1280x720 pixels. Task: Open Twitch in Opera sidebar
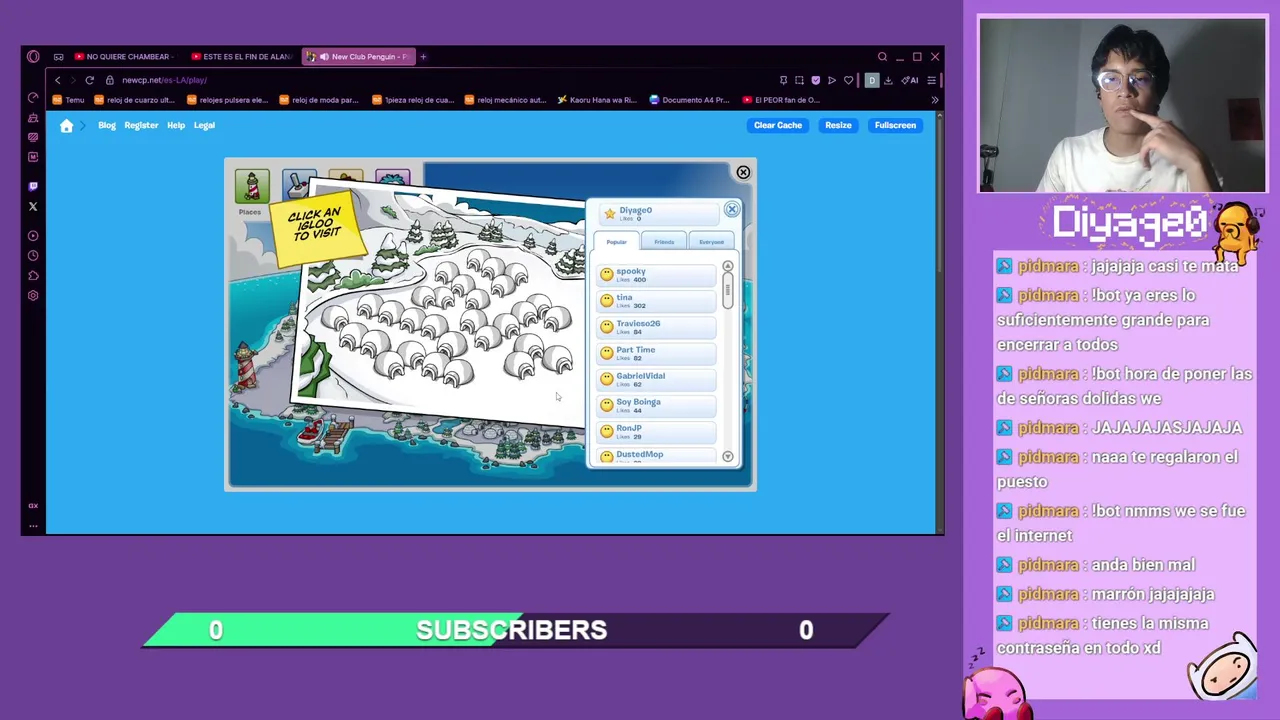pos(33,186)
